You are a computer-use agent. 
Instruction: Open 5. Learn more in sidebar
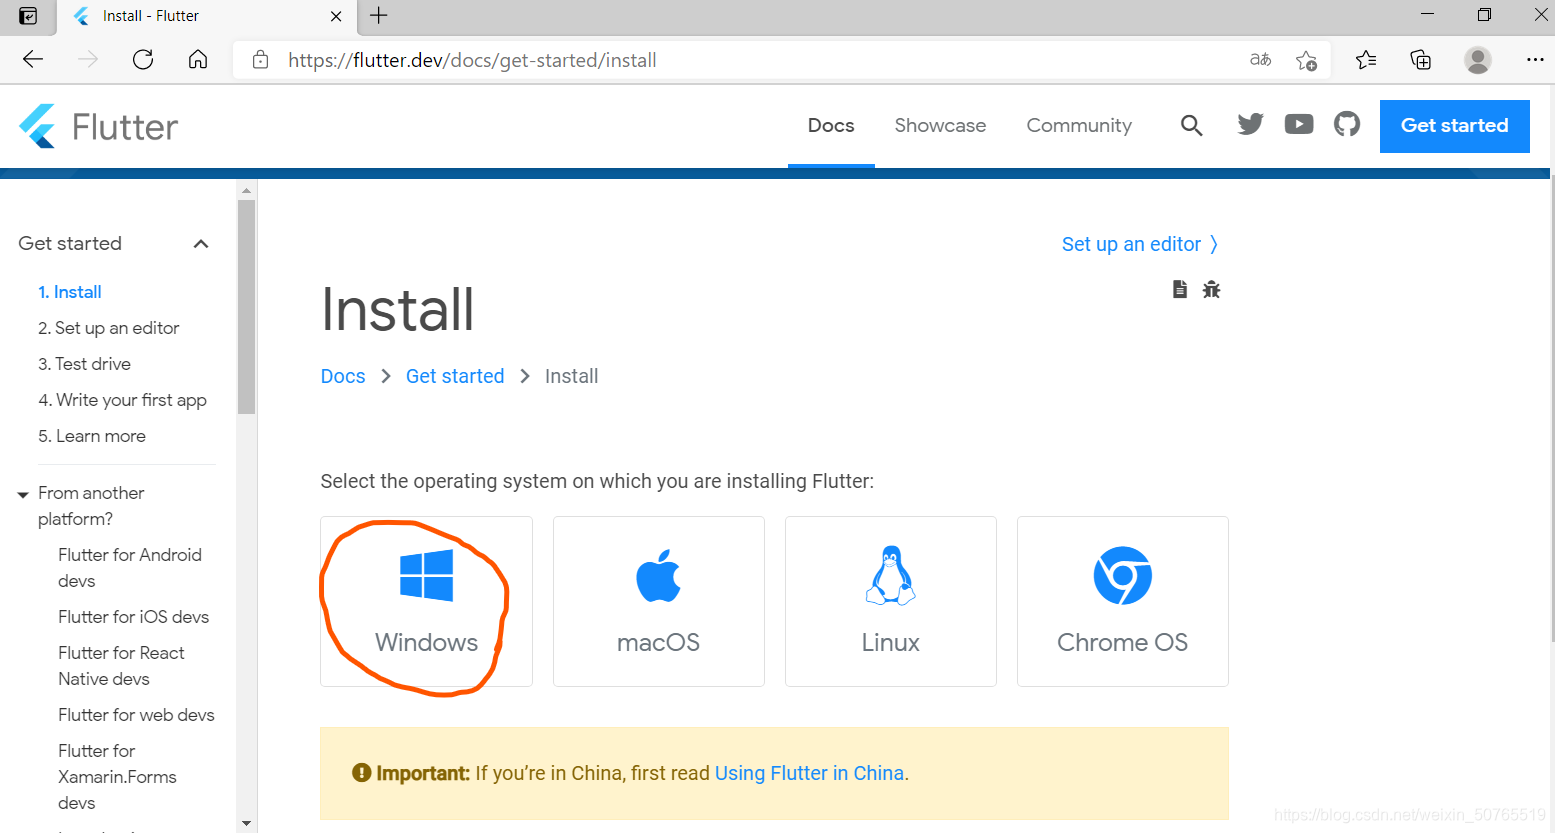click(92, 436)
